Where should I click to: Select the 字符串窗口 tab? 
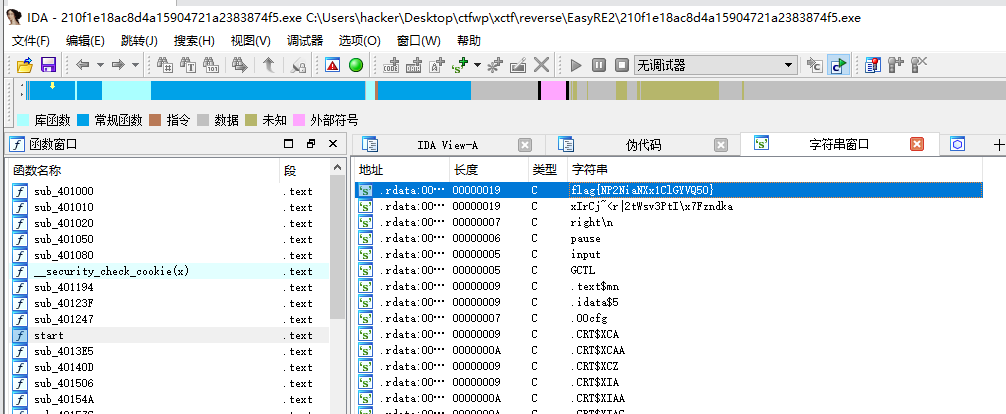tap(840, 144)
